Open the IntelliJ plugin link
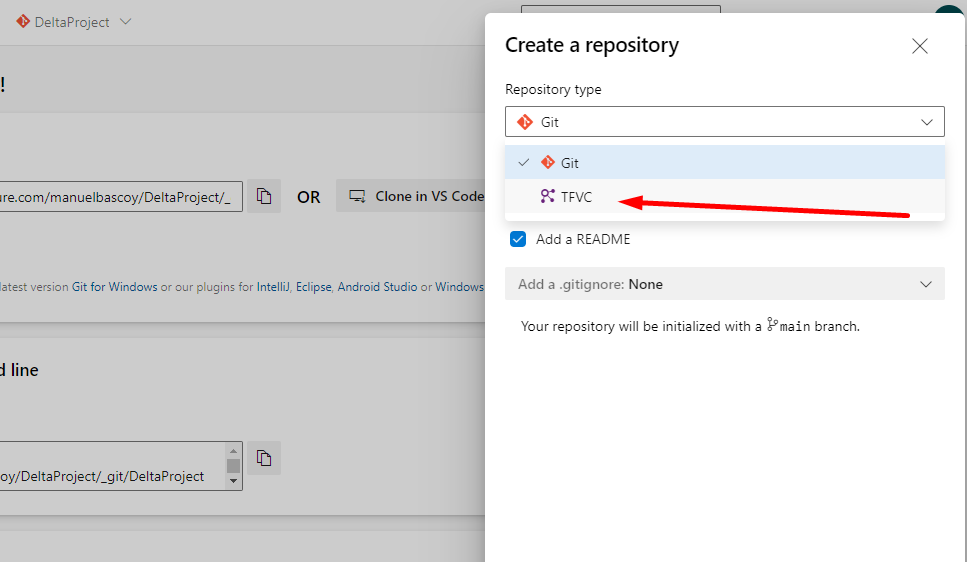 pyautogui.click(x=273, y=287)
